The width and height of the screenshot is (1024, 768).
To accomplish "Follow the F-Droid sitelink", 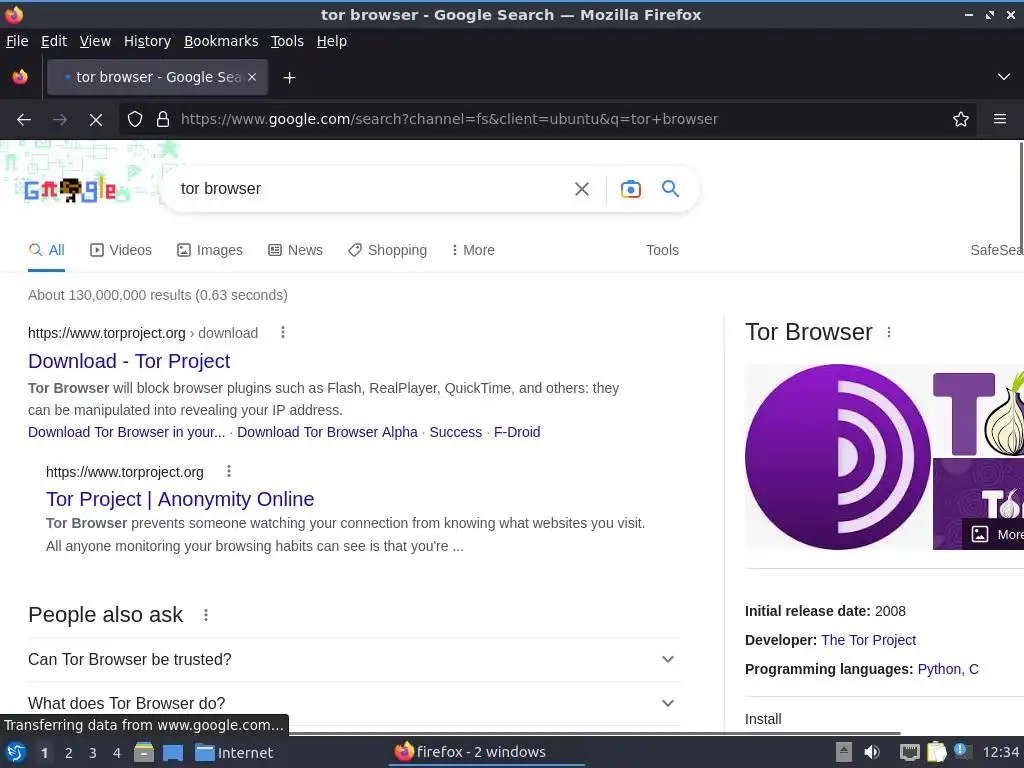I will point(517,432).
